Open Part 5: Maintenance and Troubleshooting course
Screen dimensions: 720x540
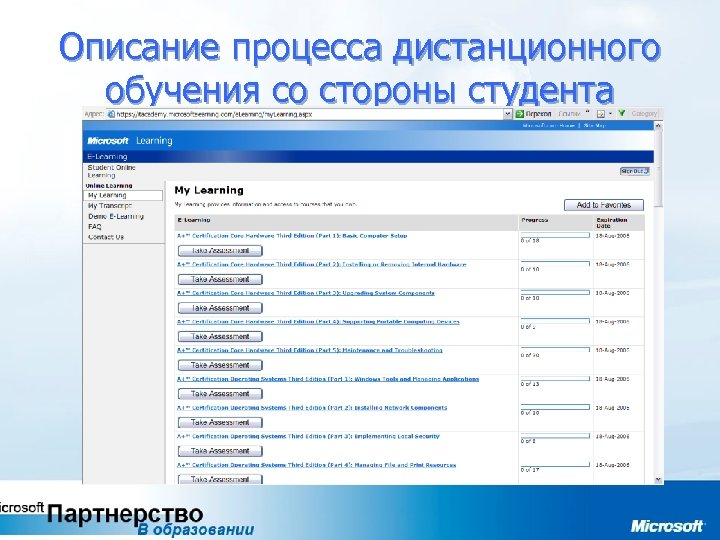[x=309, y=350]
